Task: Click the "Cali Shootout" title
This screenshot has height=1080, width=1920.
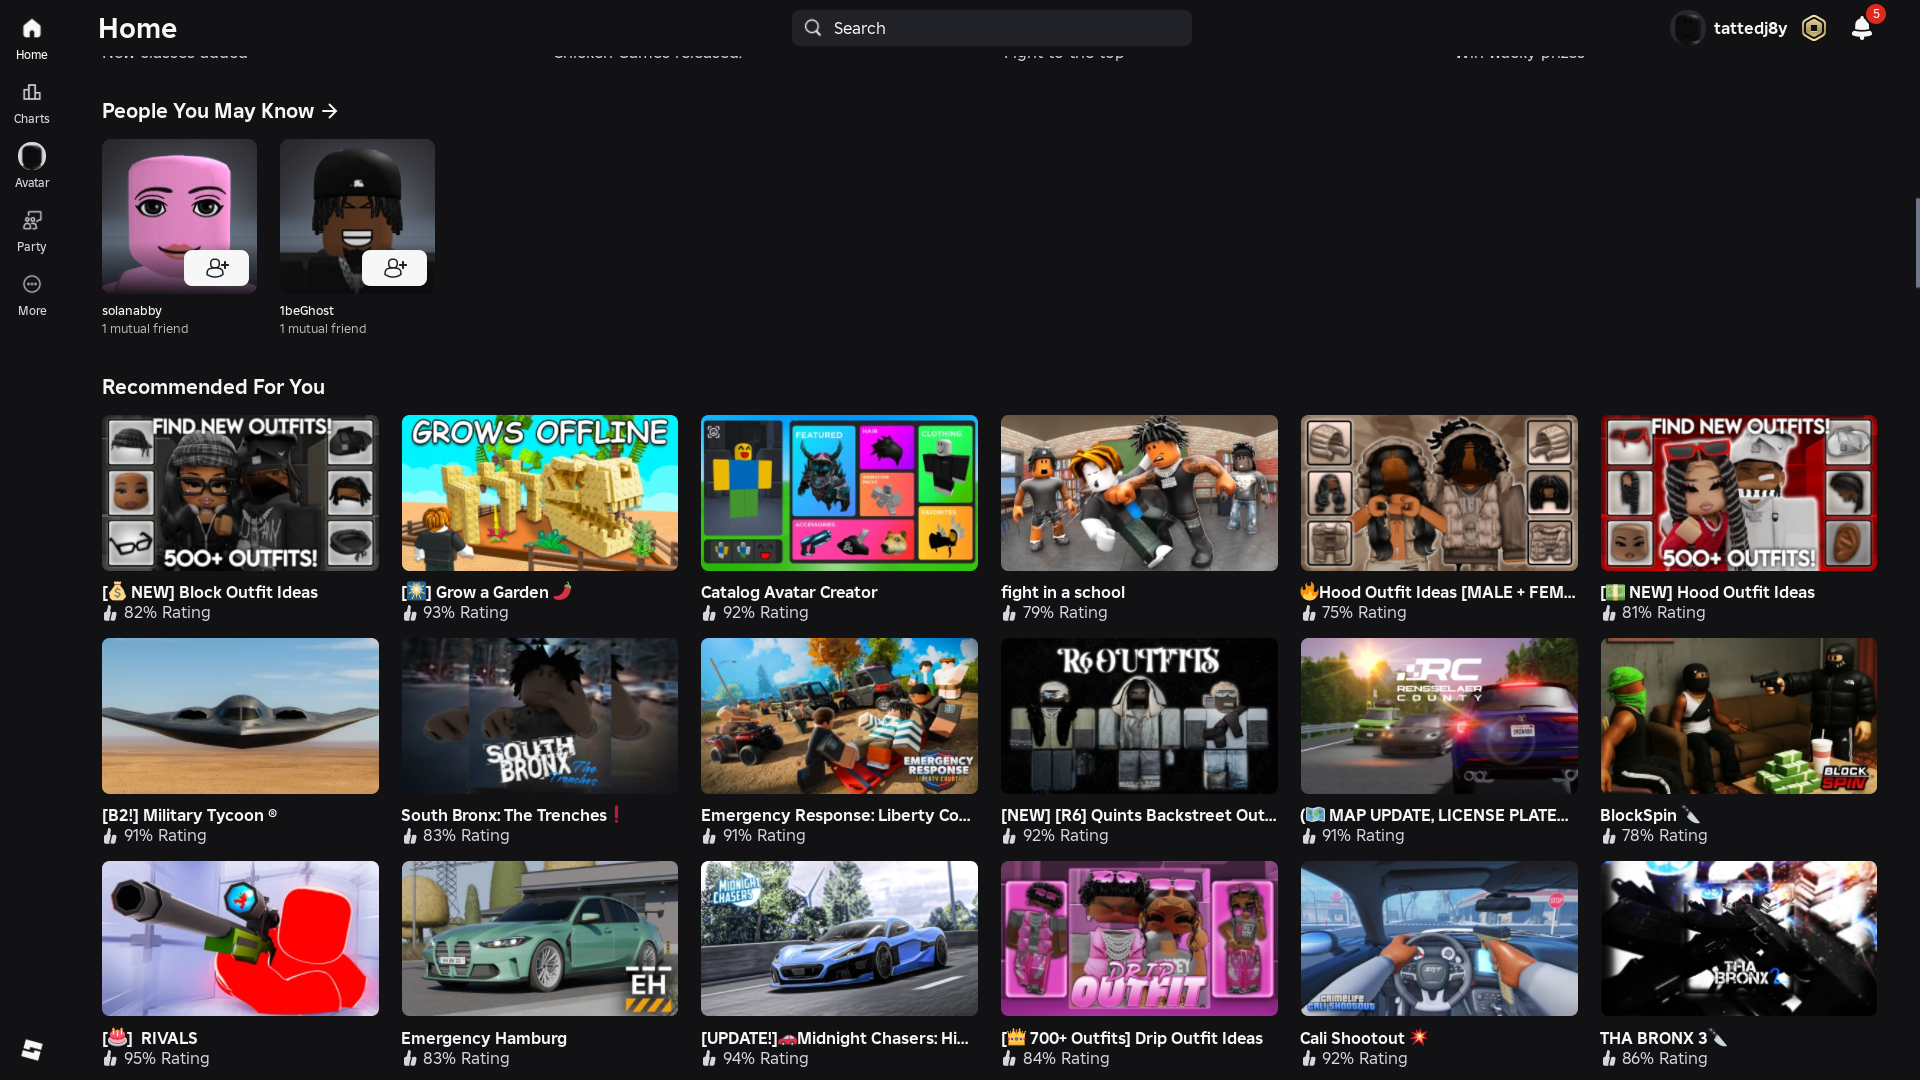Action: tap(1364, 1038)
